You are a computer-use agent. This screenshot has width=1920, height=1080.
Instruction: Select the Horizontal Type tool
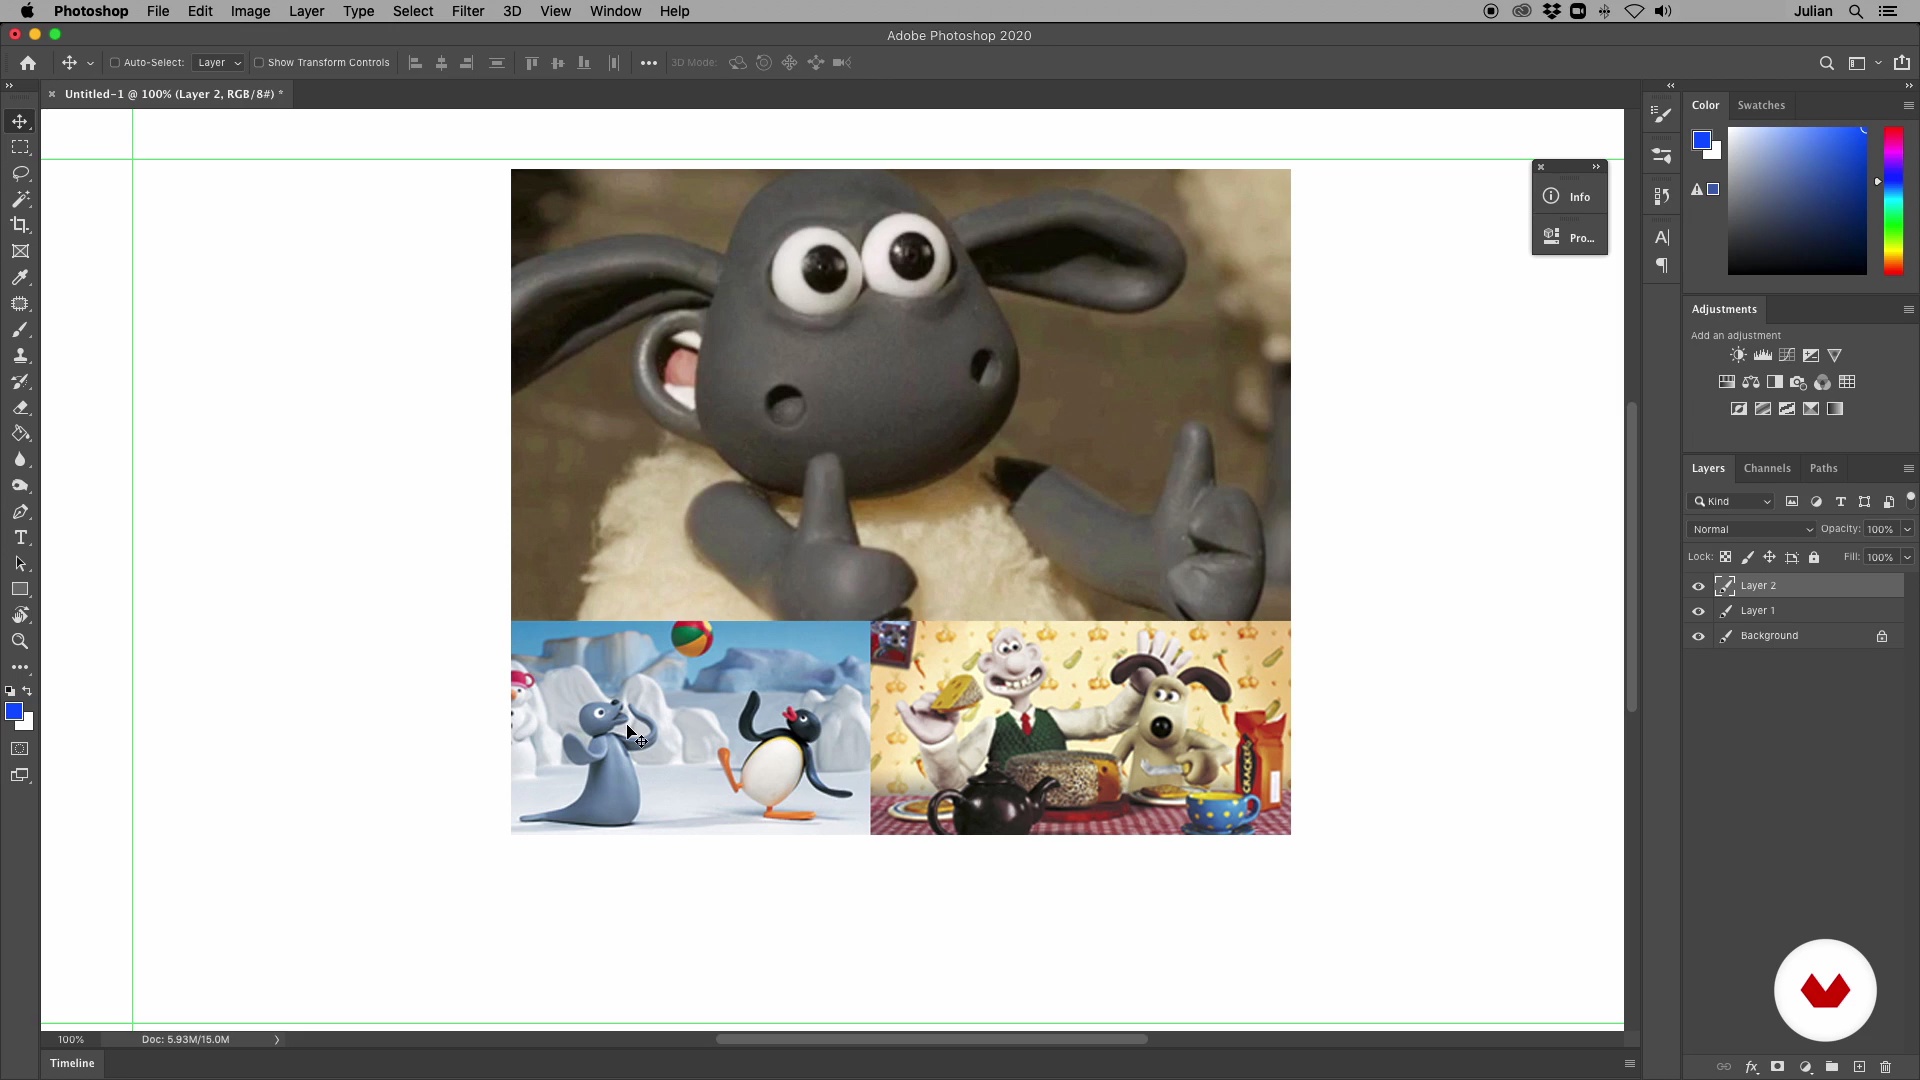20,538
